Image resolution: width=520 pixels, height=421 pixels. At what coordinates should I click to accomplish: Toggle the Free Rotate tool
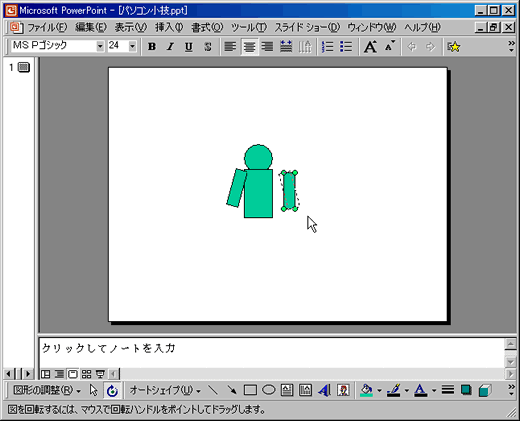[x=112, y=390]
